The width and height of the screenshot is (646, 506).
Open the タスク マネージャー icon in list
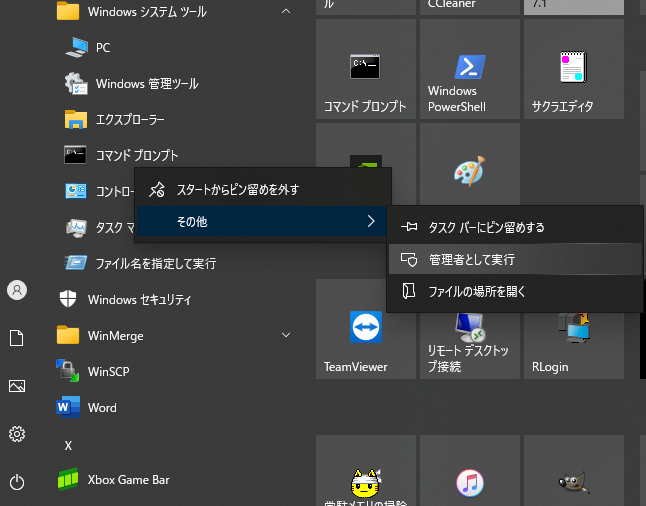(76, 227)
